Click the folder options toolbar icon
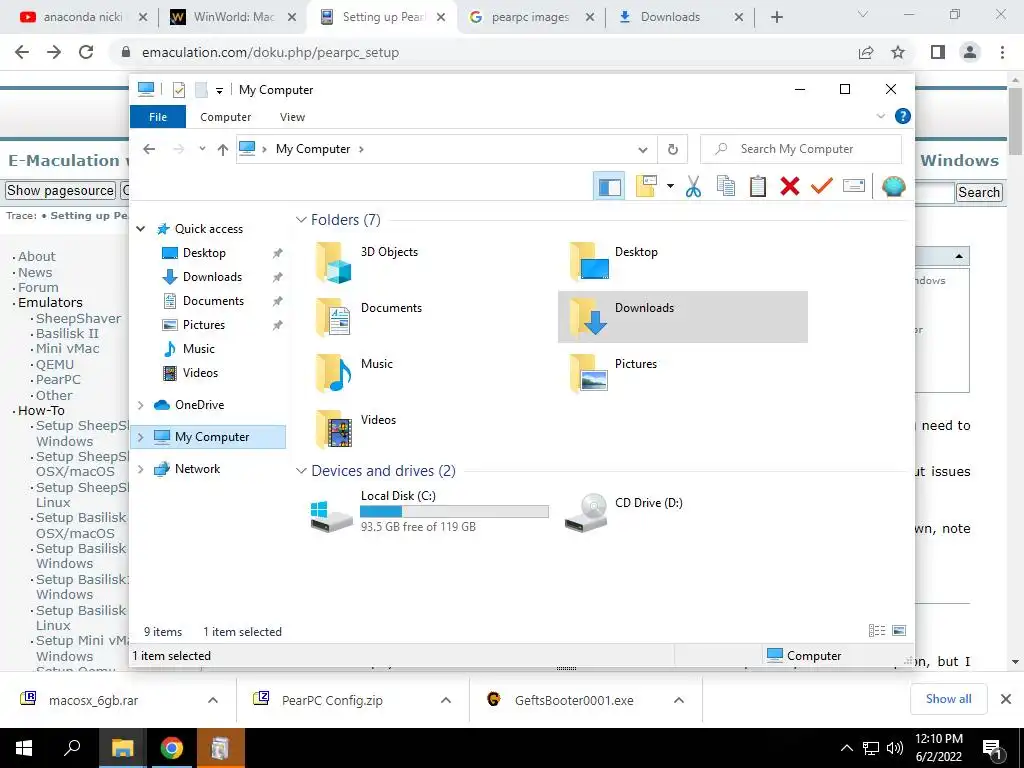 [x=646, y=187]
